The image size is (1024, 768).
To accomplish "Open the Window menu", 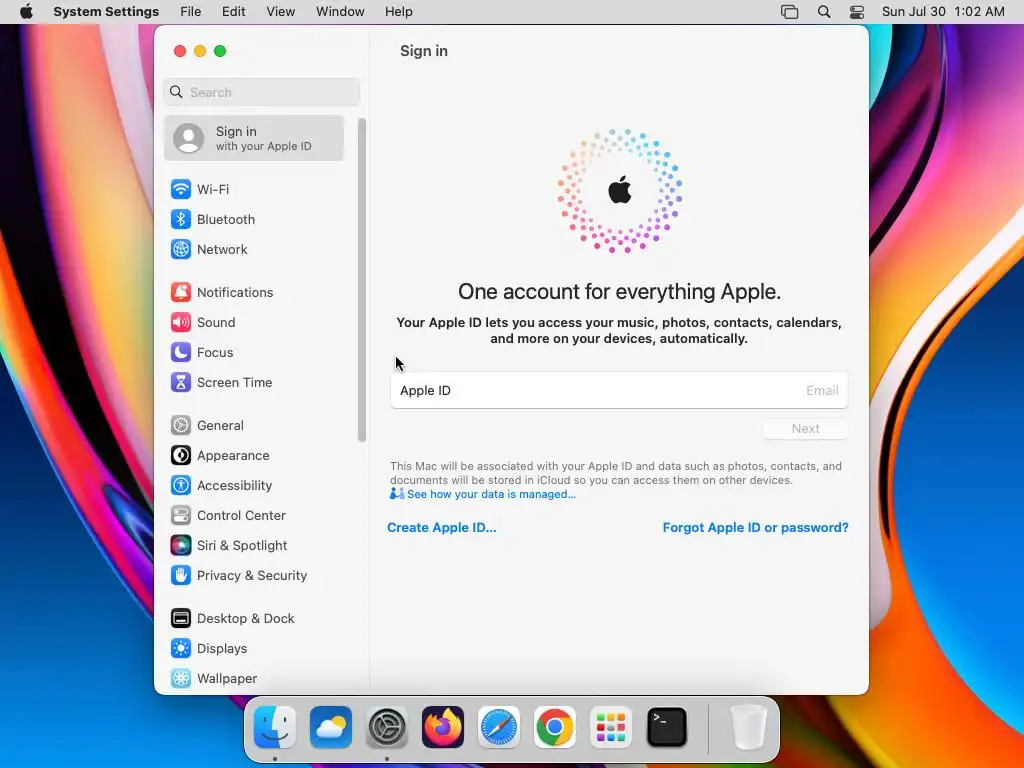I will (x=340, y=12).
